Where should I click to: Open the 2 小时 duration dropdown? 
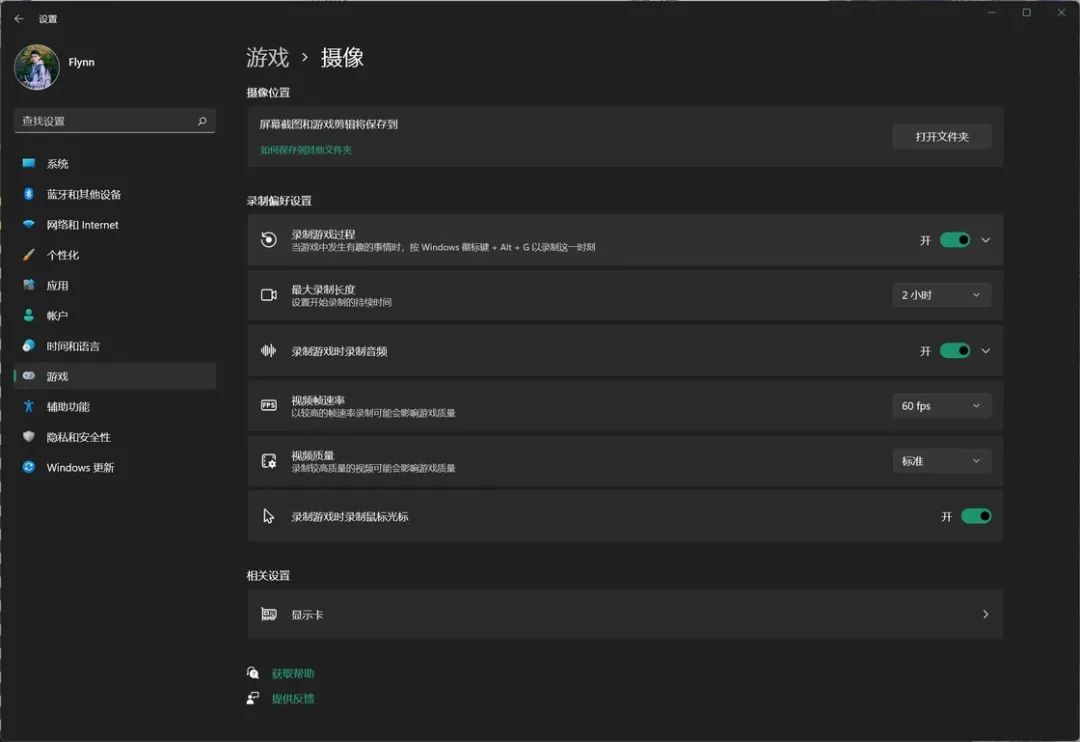[x=942, y=295]
